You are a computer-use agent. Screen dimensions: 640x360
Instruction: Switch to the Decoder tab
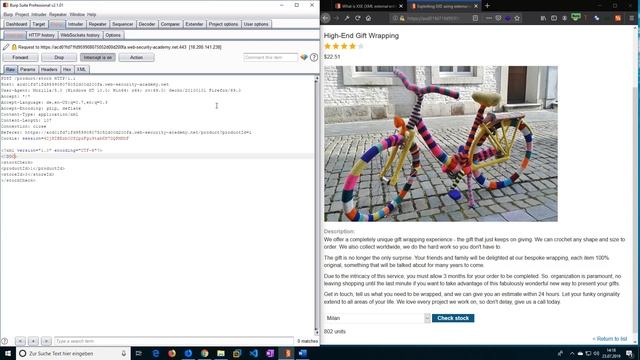click(x=147, y=24)
